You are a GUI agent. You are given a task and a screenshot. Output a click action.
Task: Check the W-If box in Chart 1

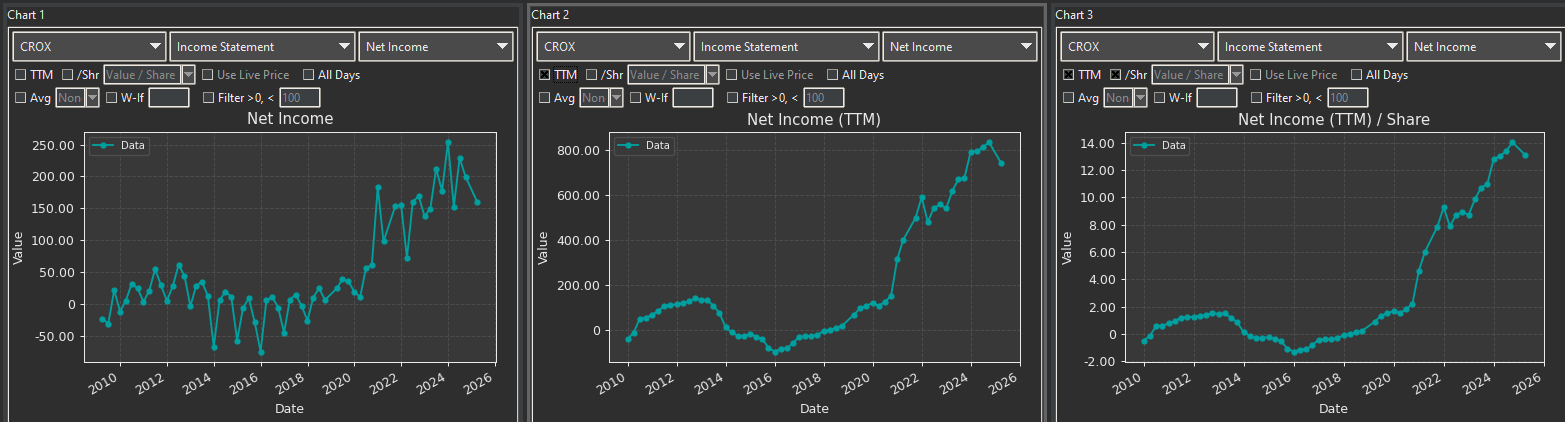point(112,98)
